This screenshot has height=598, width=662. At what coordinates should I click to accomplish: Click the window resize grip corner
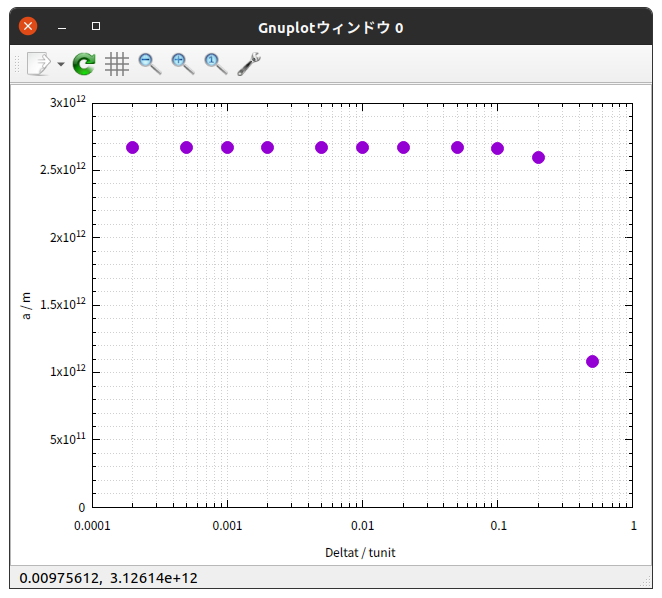pos(646,582)
